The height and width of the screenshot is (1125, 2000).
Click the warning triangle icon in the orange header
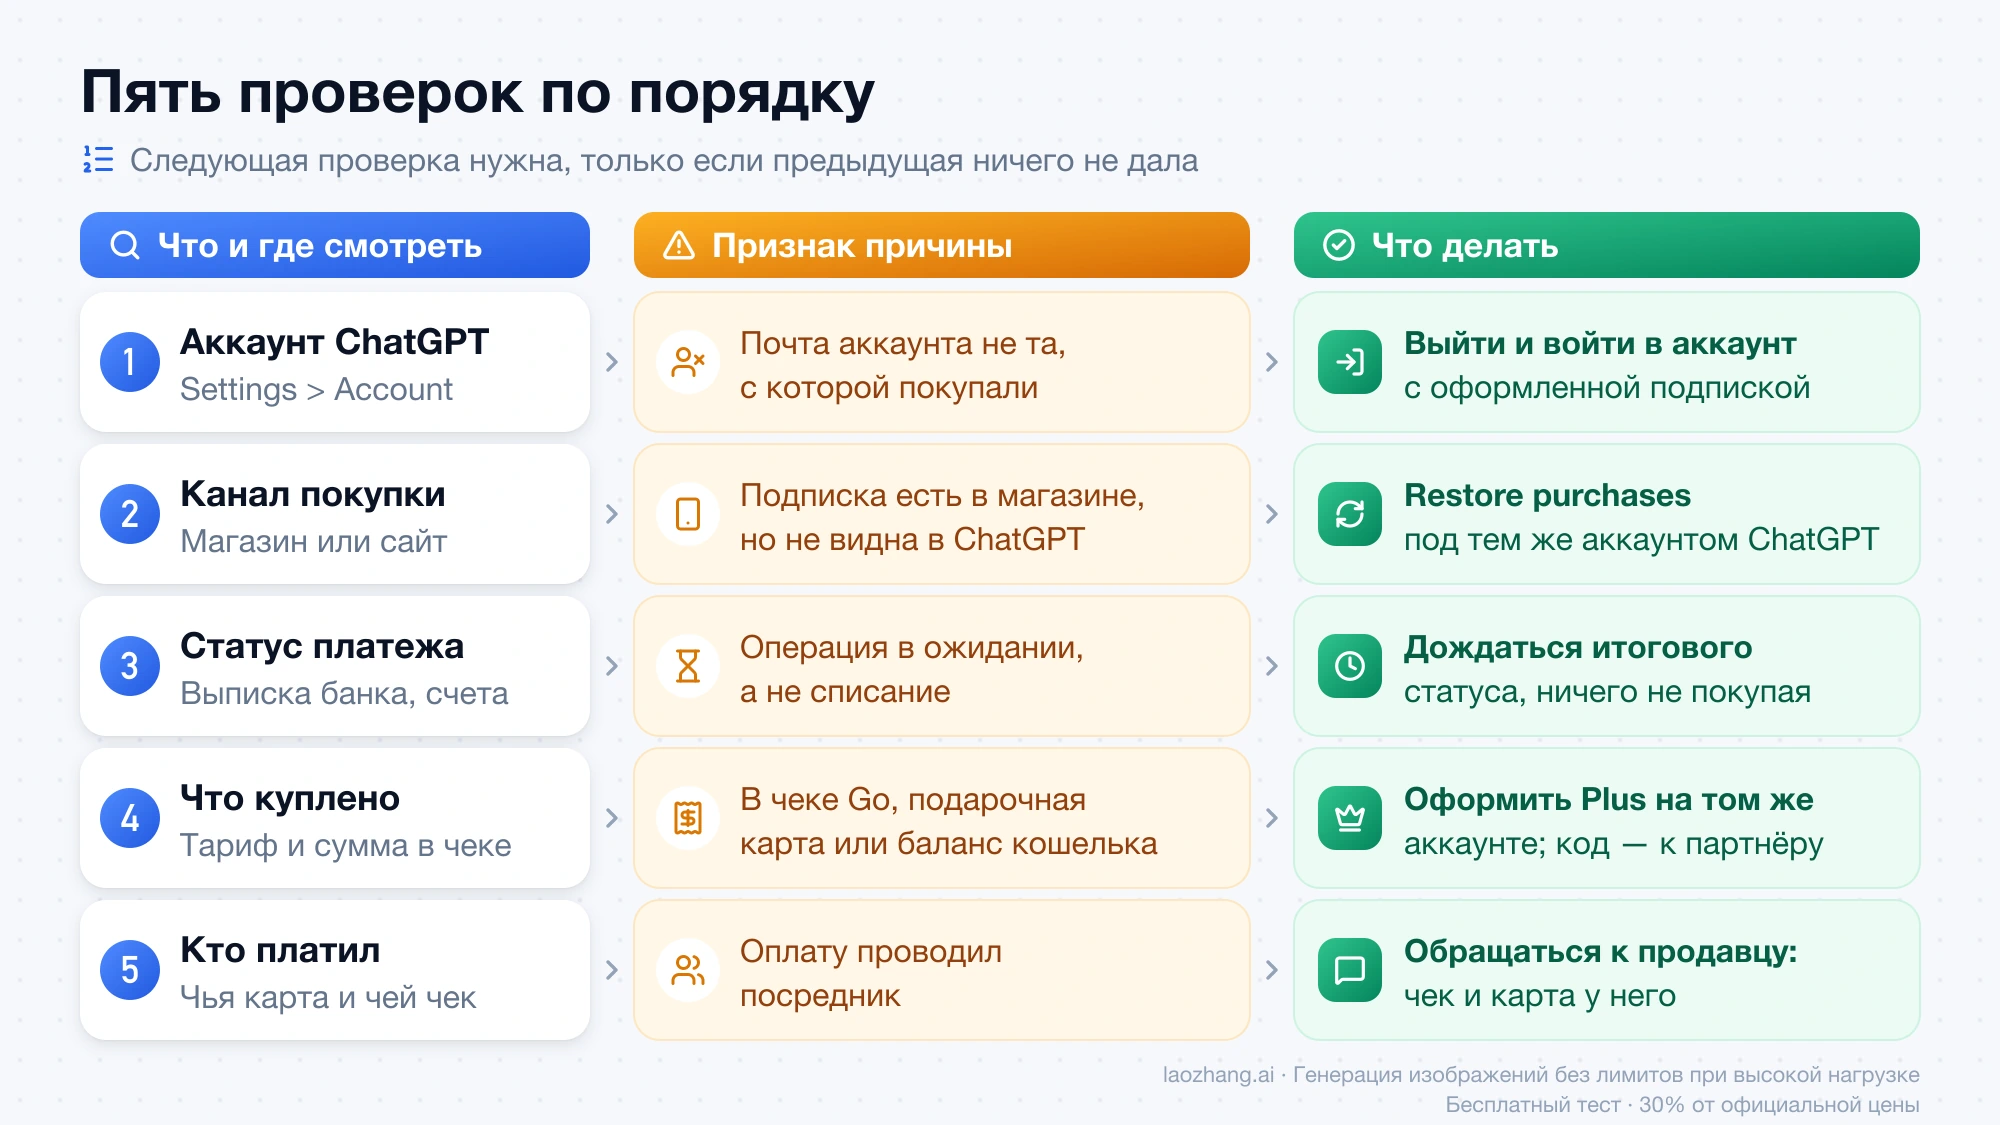[x=679, y=245]
